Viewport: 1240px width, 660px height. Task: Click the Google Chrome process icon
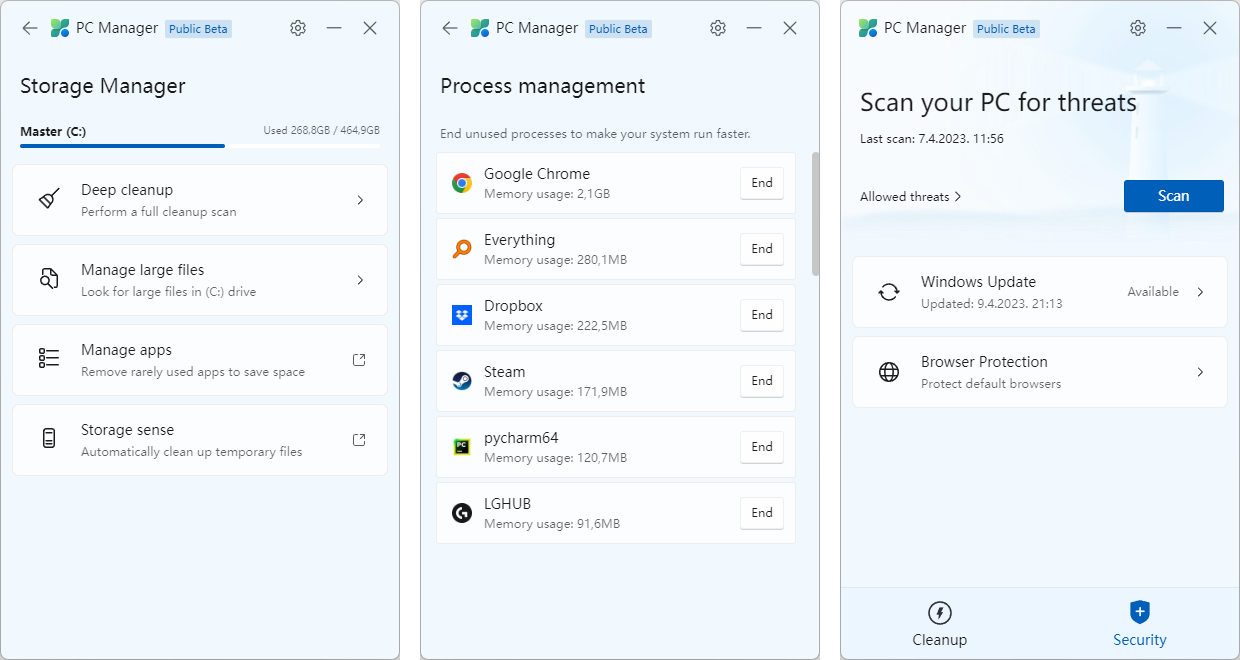[462, 183]
